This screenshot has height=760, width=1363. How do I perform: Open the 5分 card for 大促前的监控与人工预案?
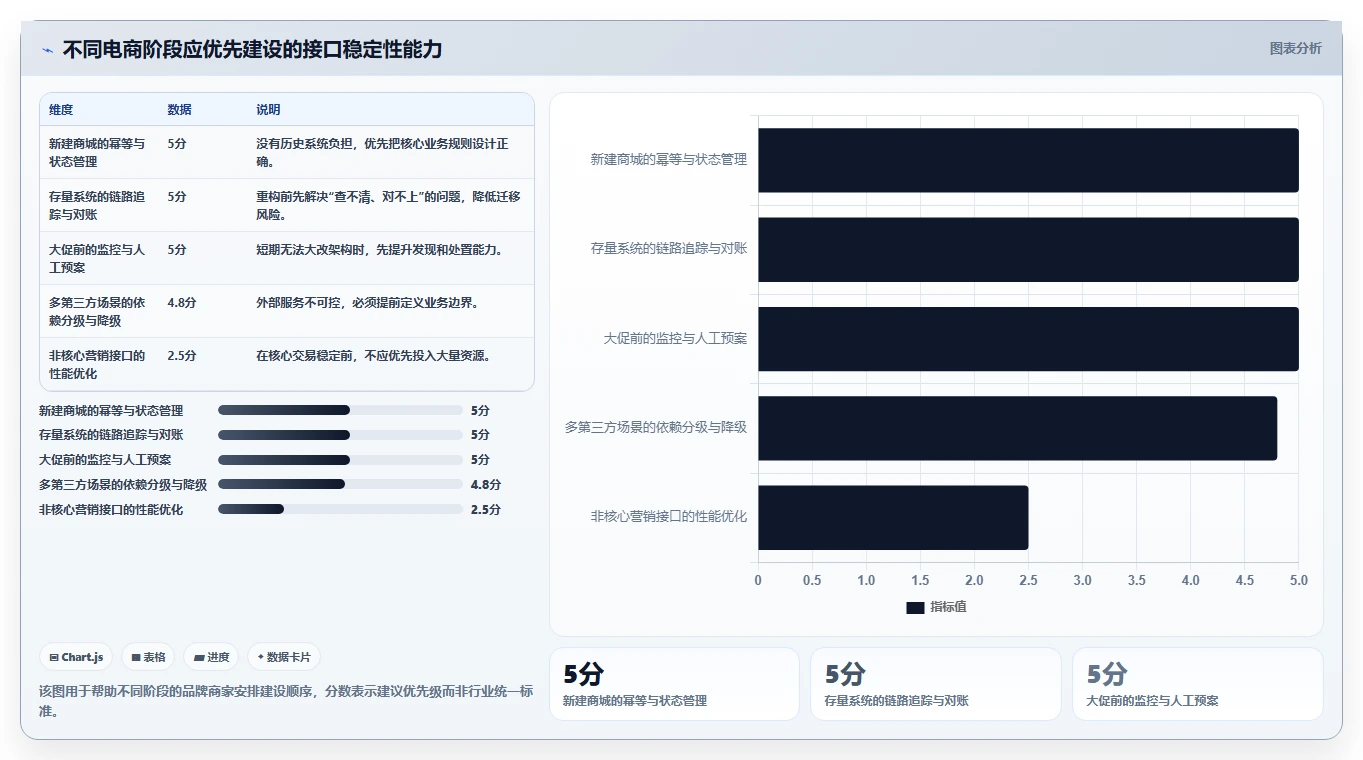[x=1198, y=684]
